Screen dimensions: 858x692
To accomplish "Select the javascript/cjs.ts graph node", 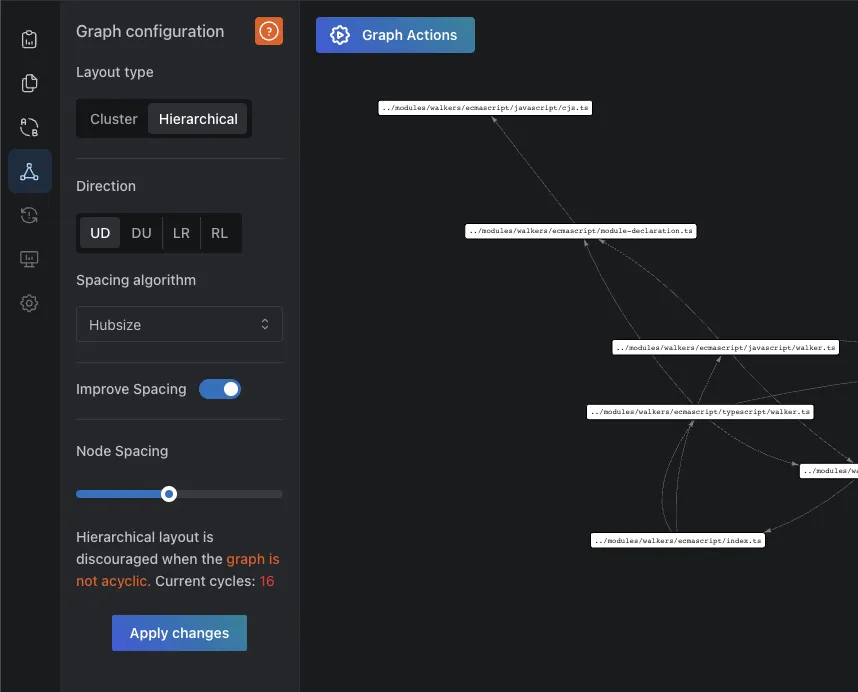I will click(x=485, y=108).
